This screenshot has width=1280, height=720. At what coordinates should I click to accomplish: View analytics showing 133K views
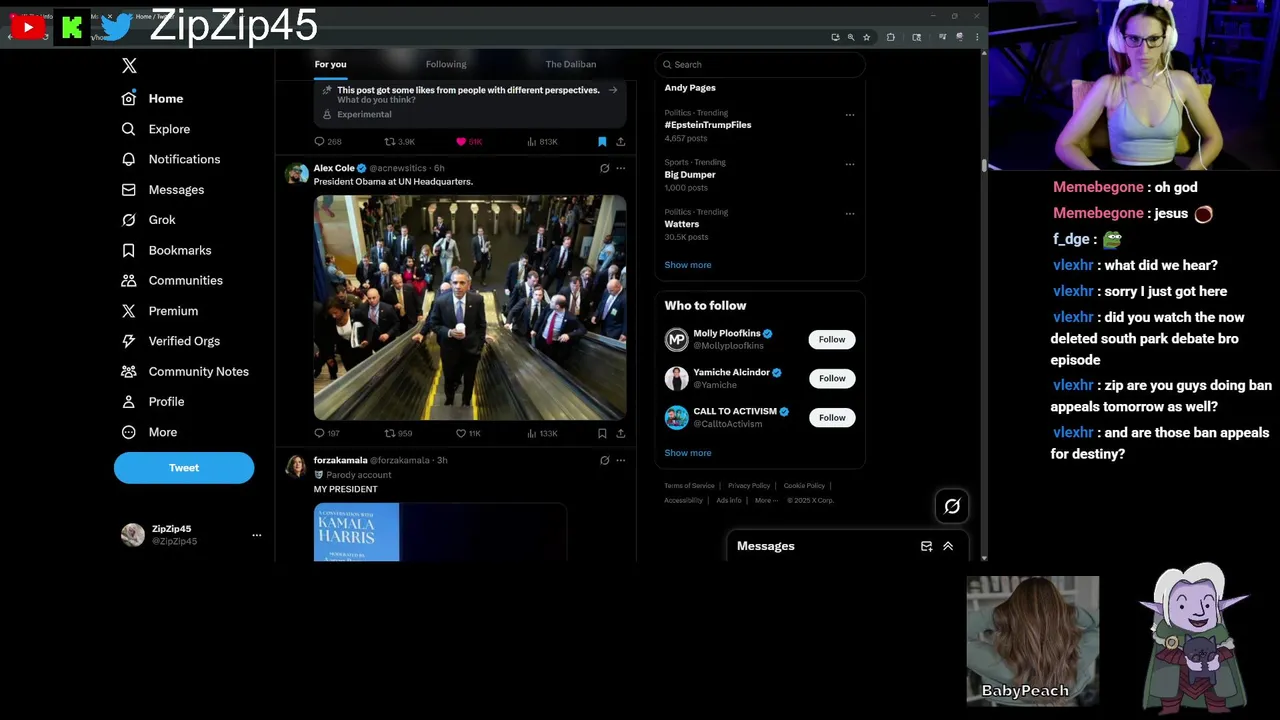point(543,434)
